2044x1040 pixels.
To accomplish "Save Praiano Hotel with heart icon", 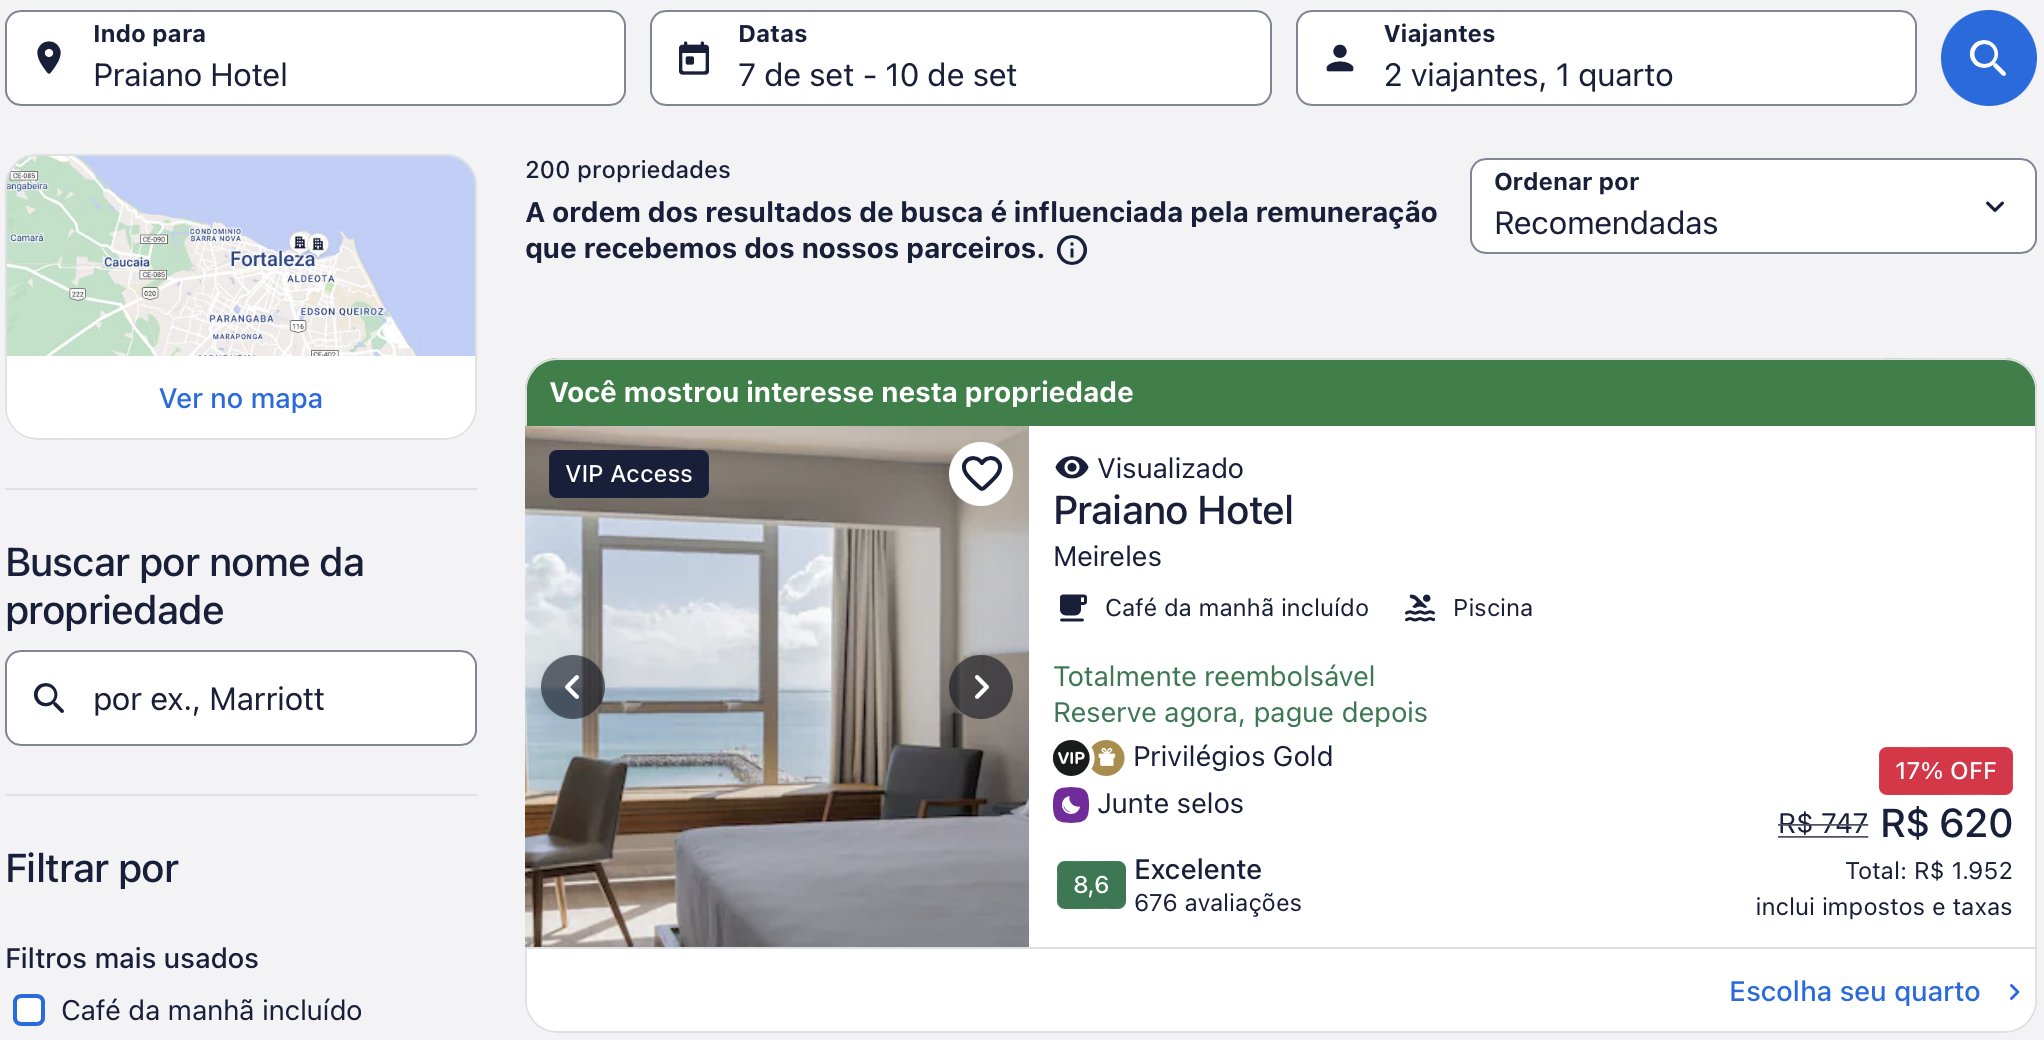I will click(981, 473).
